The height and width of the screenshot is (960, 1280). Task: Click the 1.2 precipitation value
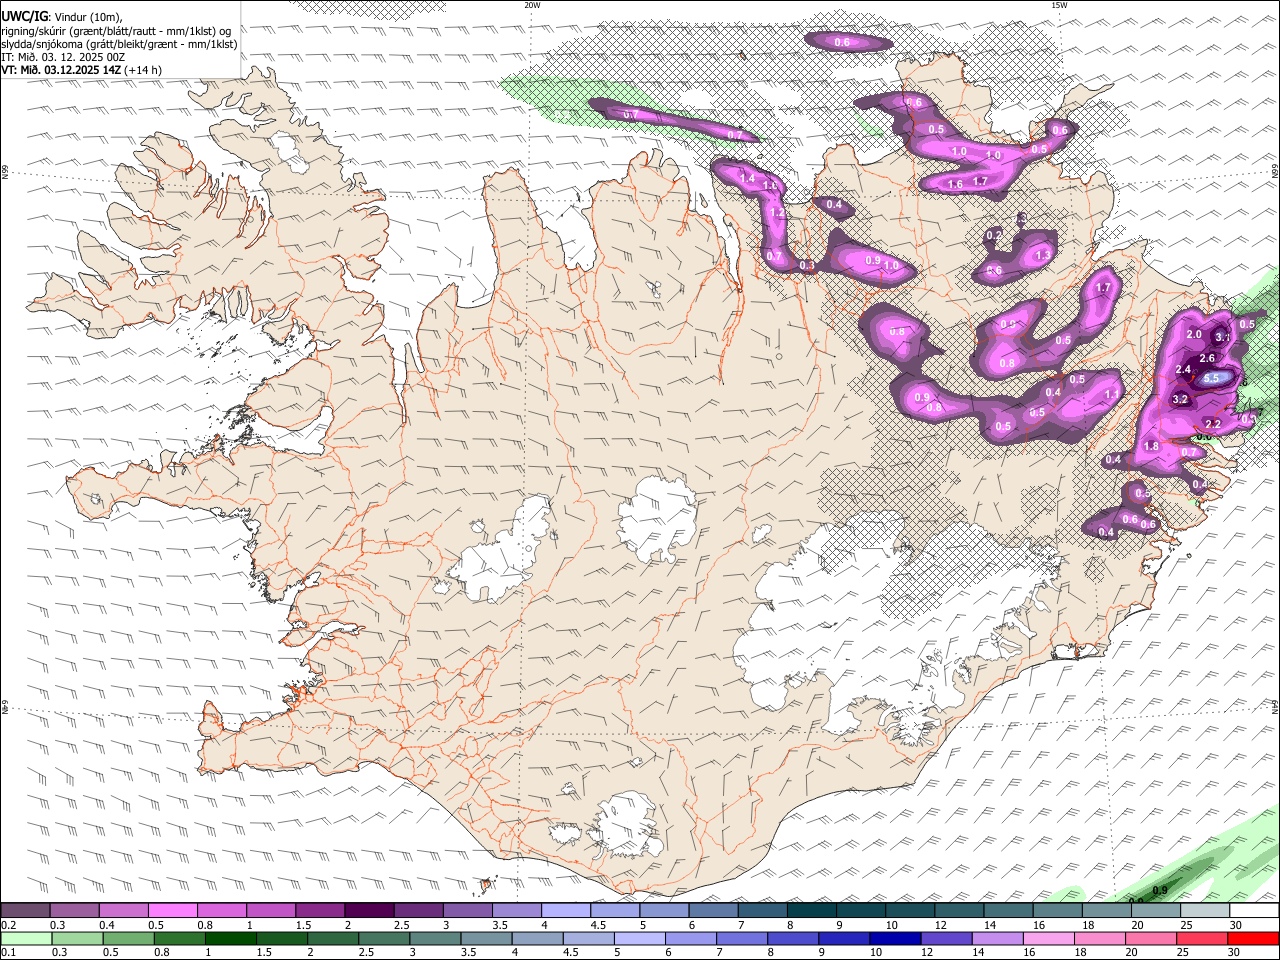coord(779,212)
